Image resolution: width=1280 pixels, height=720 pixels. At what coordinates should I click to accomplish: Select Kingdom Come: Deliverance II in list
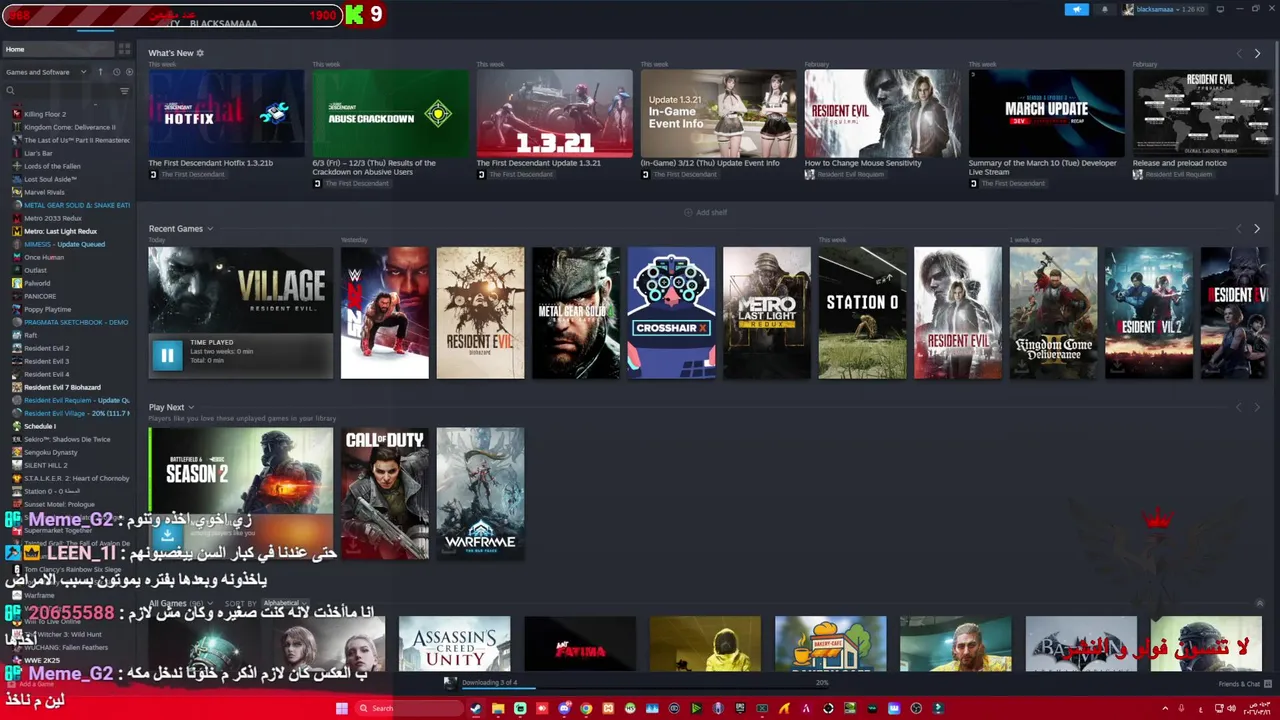point(69,127)
